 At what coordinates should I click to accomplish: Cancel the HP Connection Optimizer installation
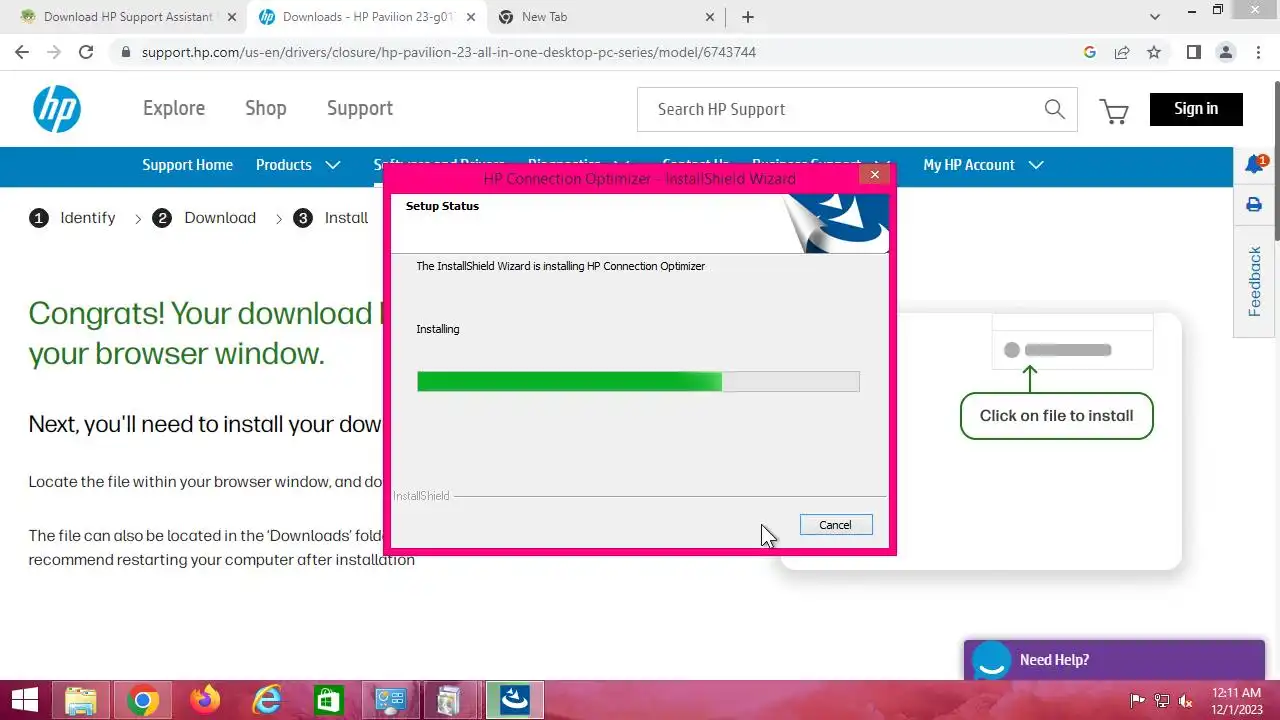836,525
